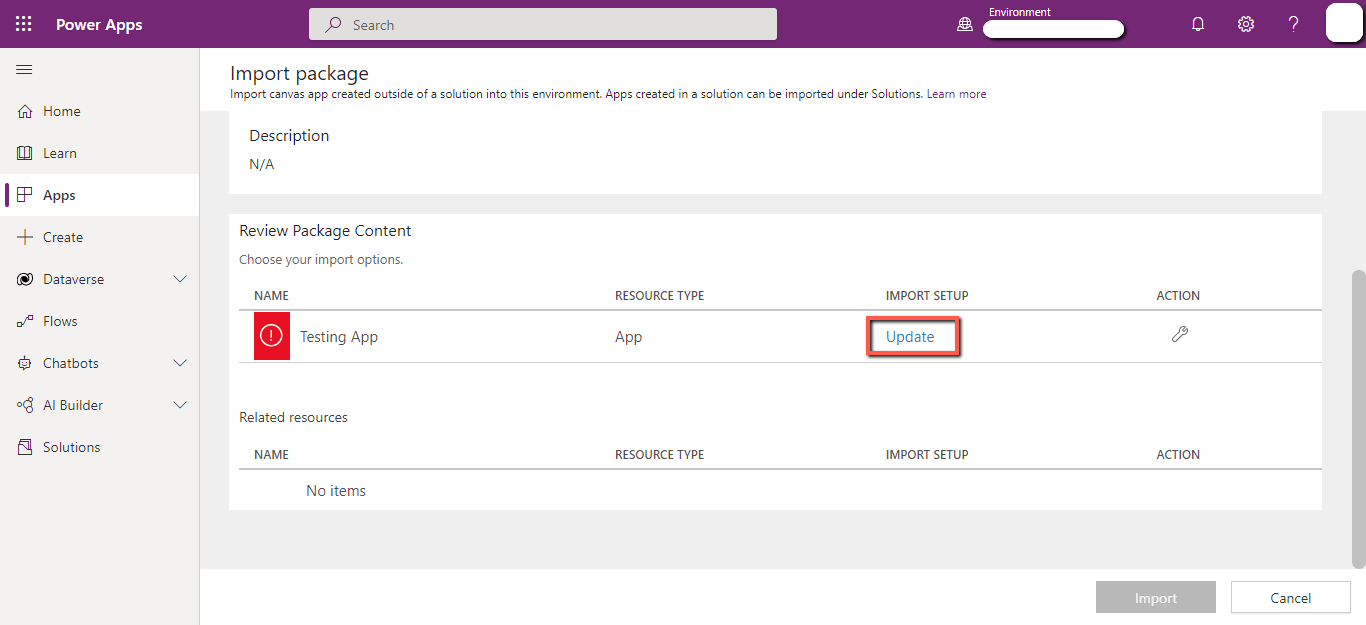
Task: Click the AI Builder icon
Action: (25, 405)
